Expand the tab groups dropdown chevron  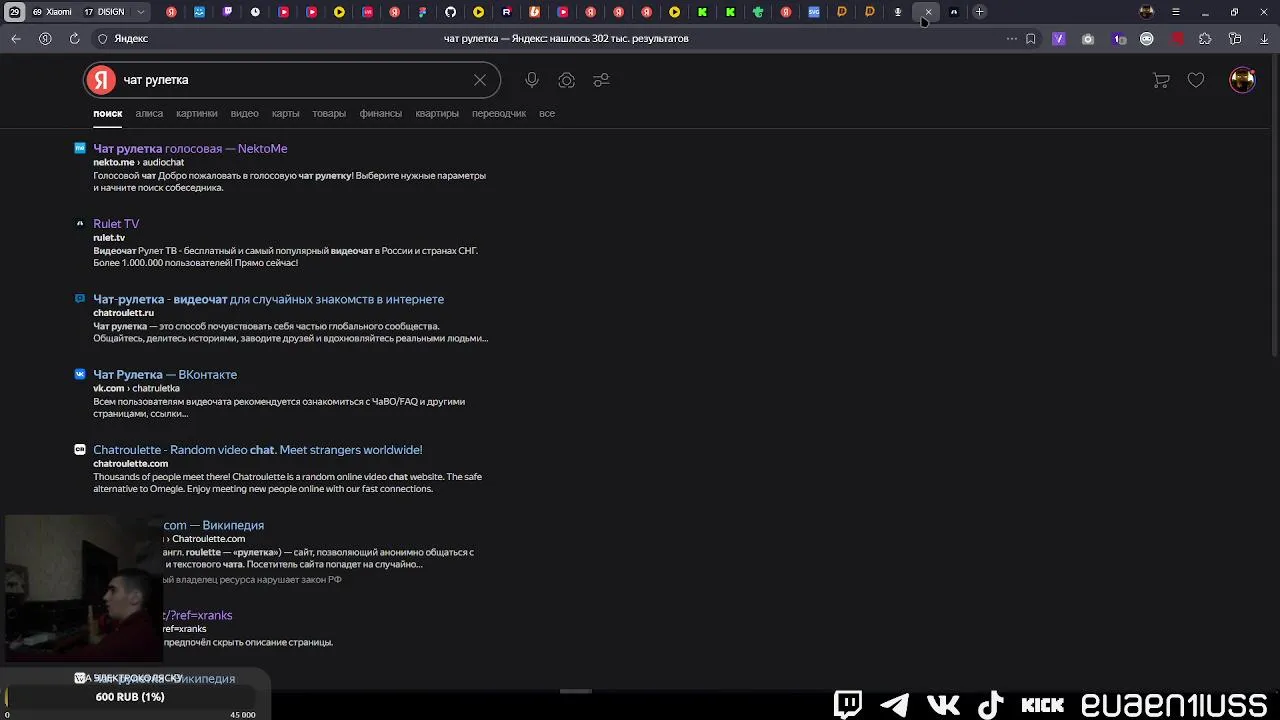(x=141, y=12)
